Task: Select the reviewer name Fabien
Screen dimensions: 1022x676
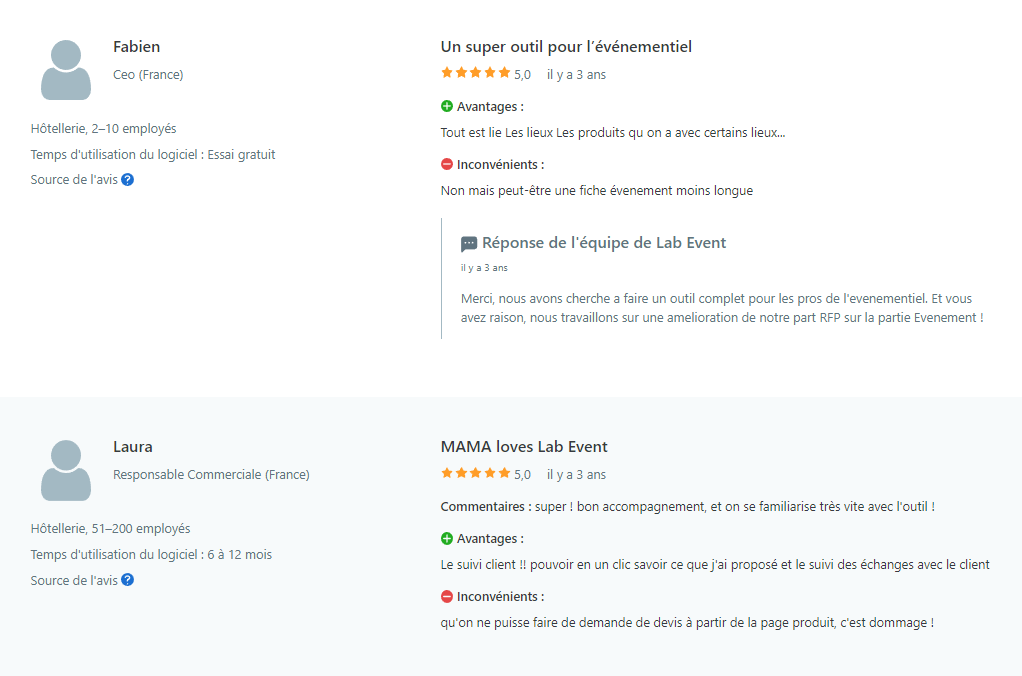Action: 136,47
